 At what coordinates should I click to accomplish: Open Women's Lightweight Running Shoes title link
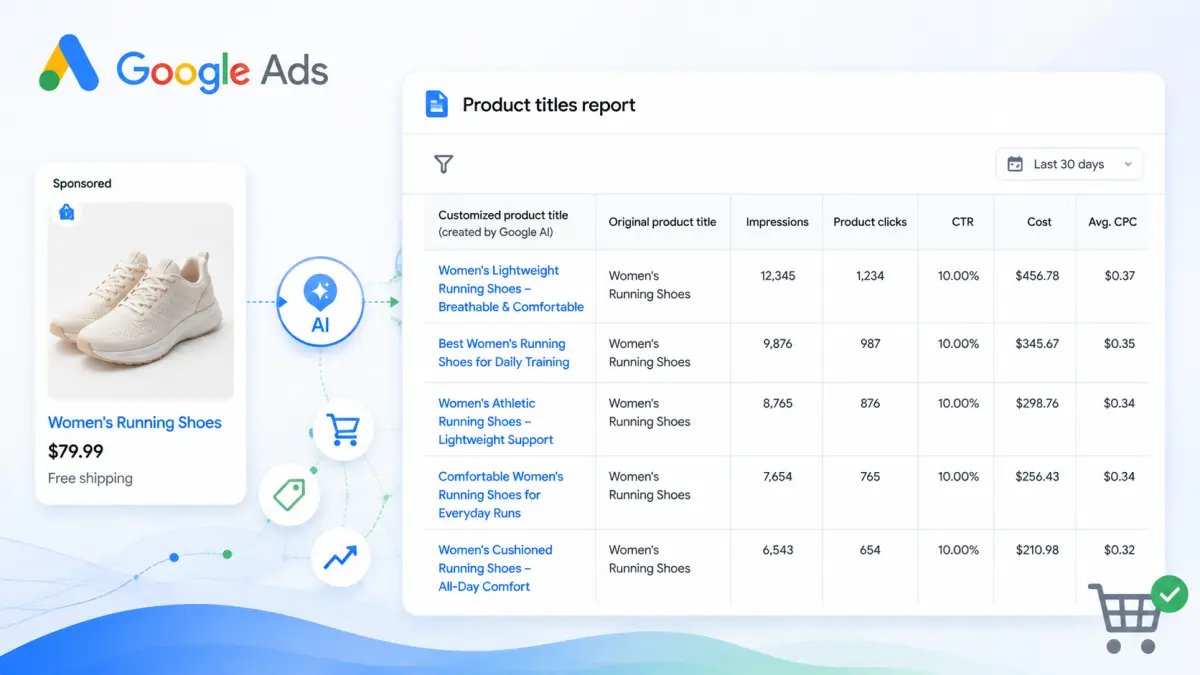pyautogui.click(x=511, y=289)
